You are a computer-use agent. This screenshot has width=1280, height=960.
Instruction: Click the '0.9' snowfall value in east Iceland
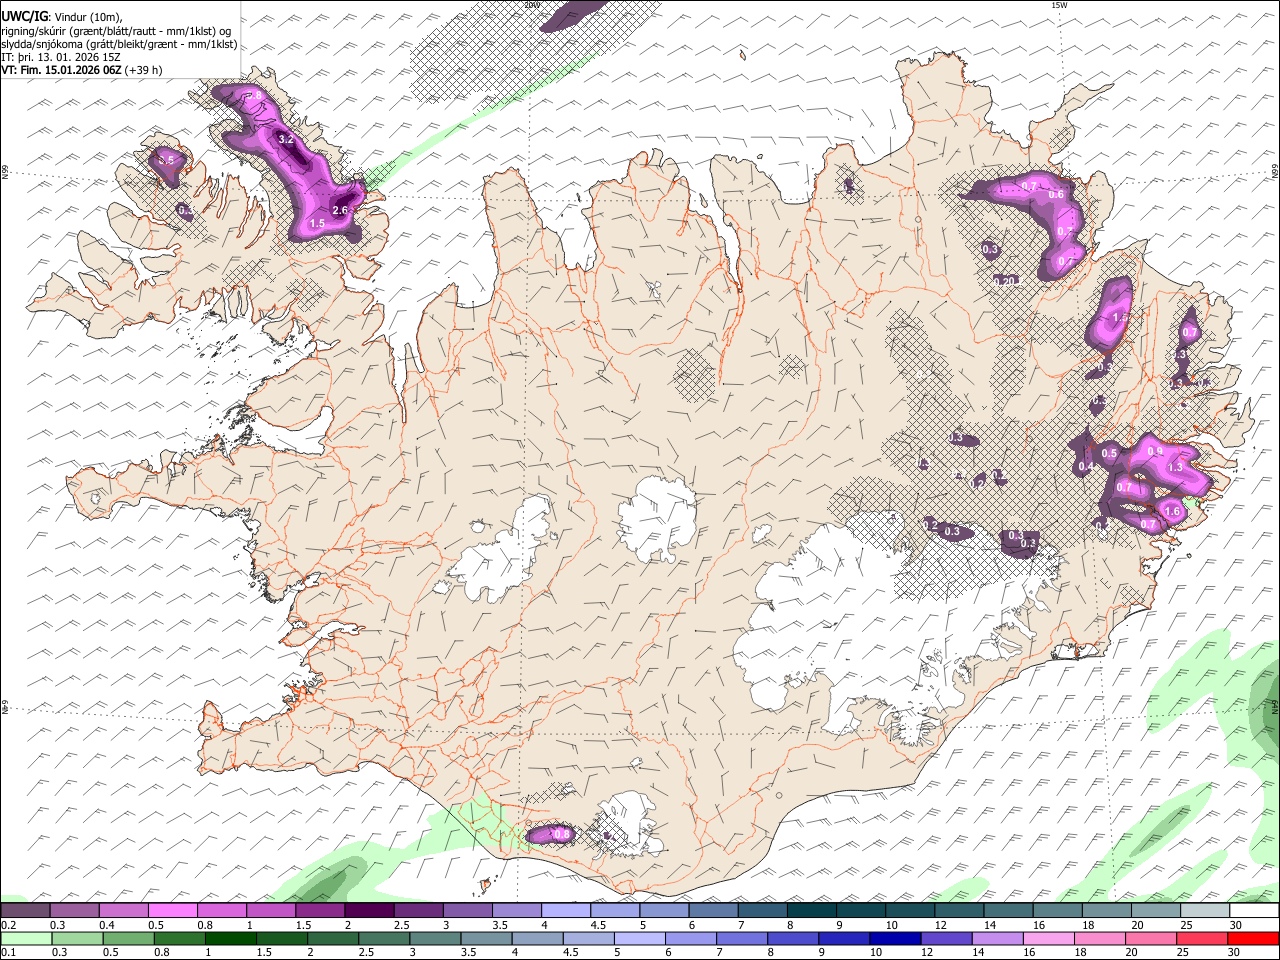(x=1156, y=452)
